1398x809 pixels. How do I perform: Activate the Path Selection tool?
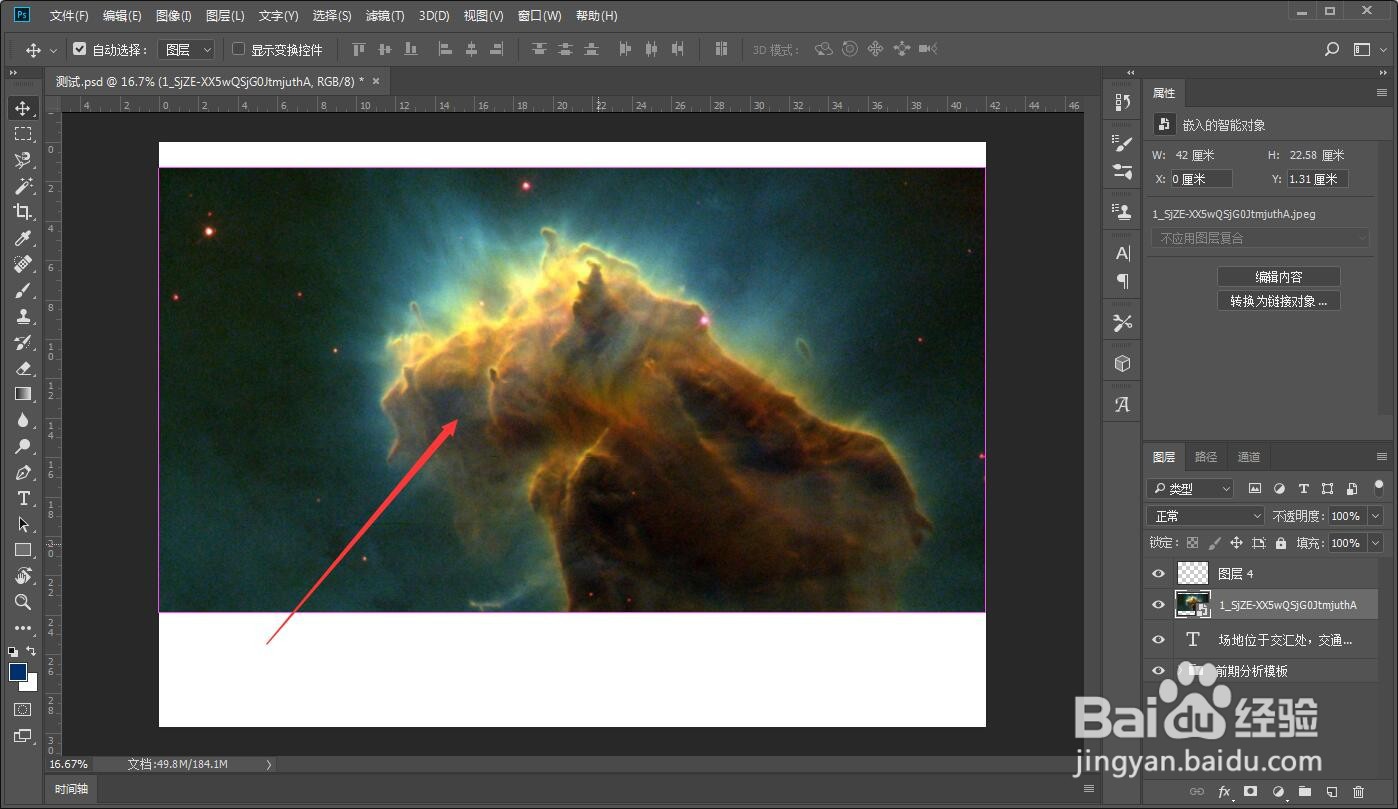click(23, 524)
